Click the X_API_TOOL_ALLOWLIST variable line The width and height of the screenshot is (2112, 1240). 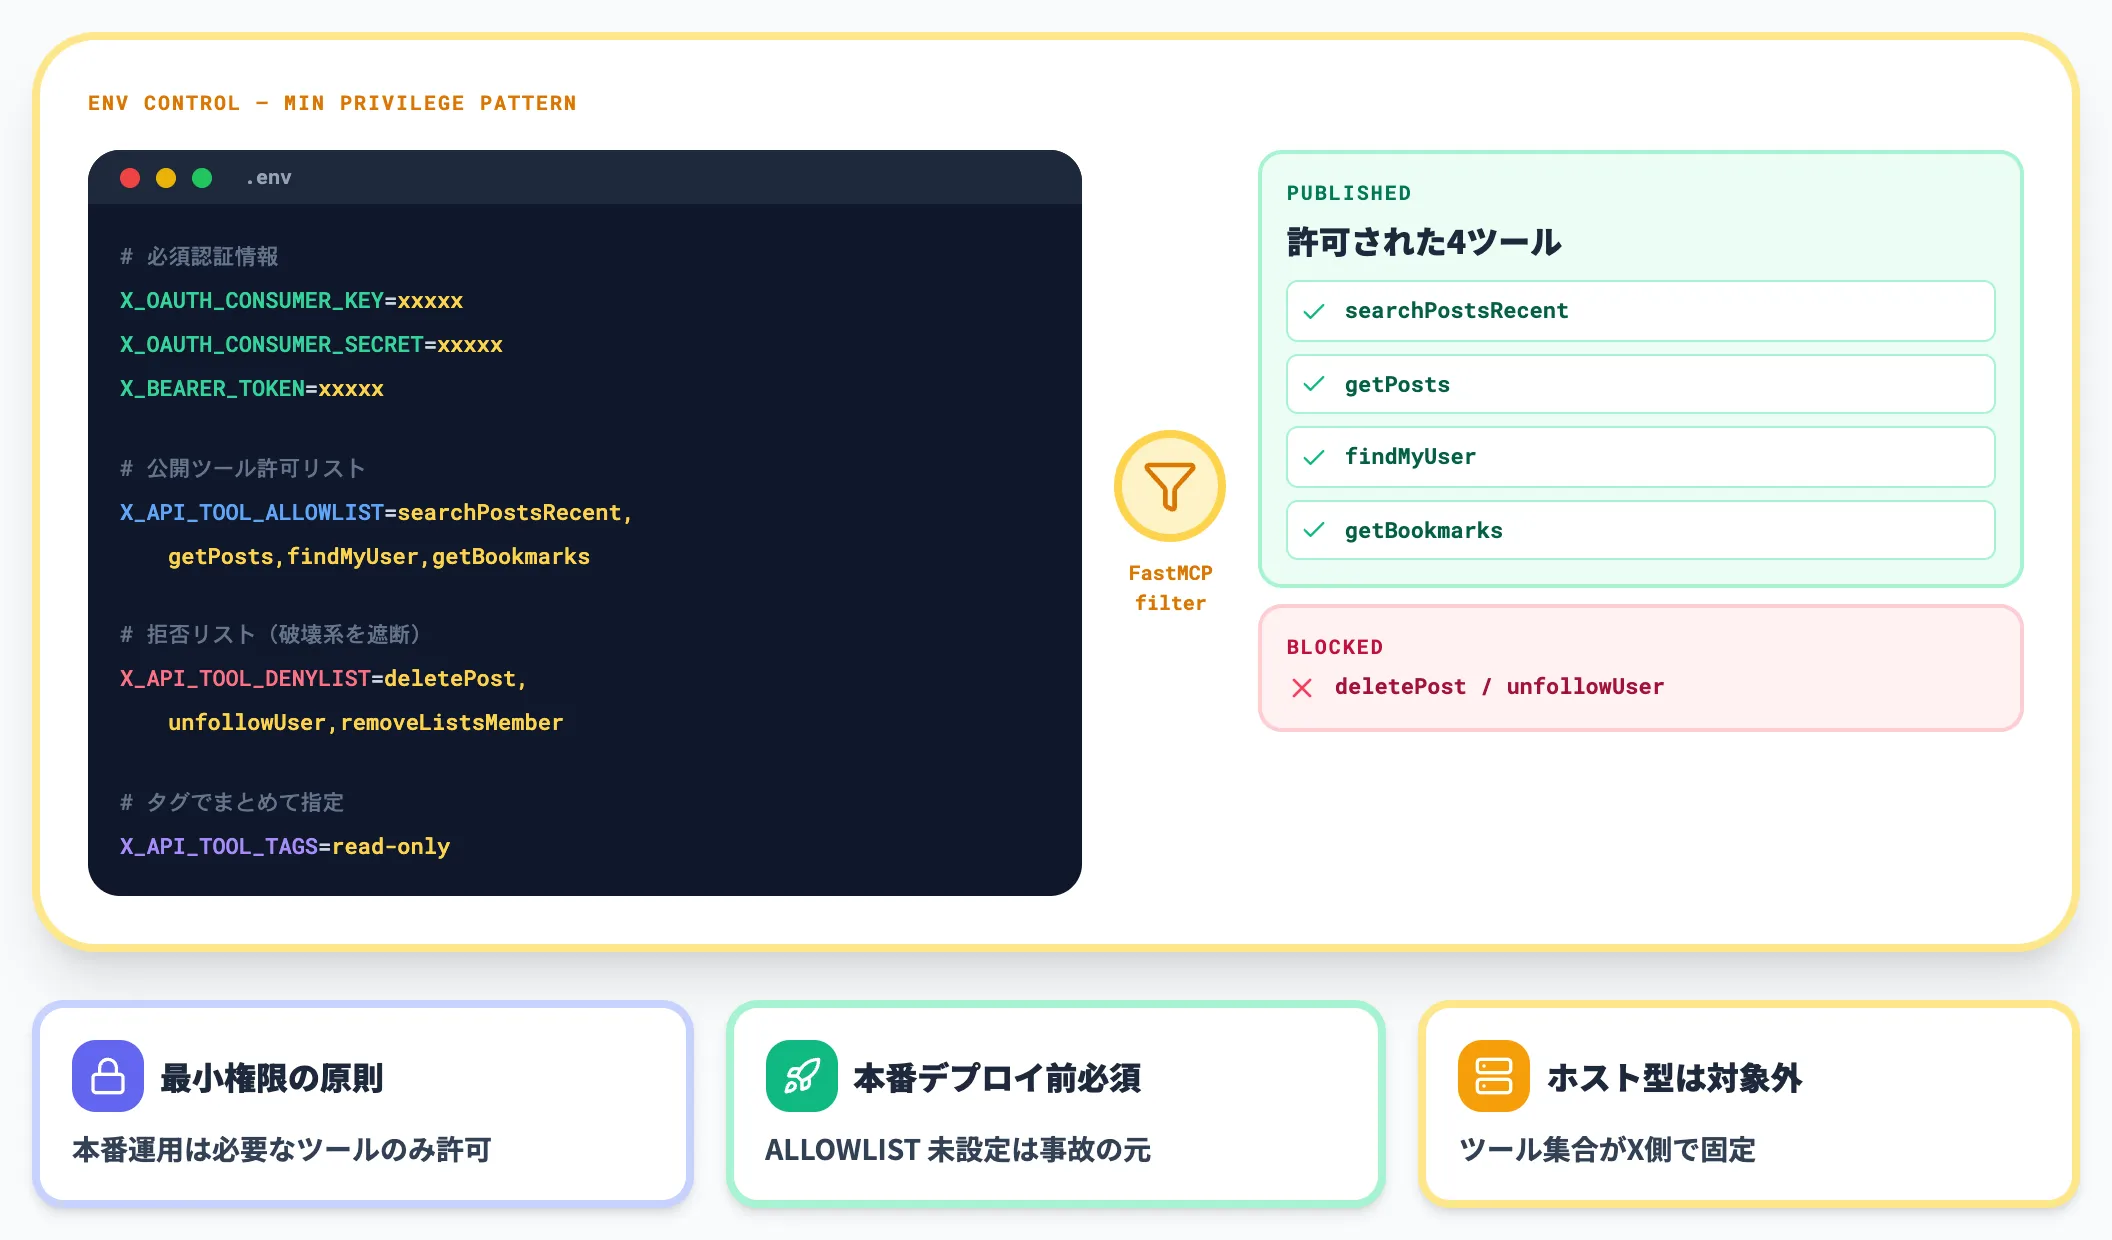pyautogui.click(x=376, y=513)
